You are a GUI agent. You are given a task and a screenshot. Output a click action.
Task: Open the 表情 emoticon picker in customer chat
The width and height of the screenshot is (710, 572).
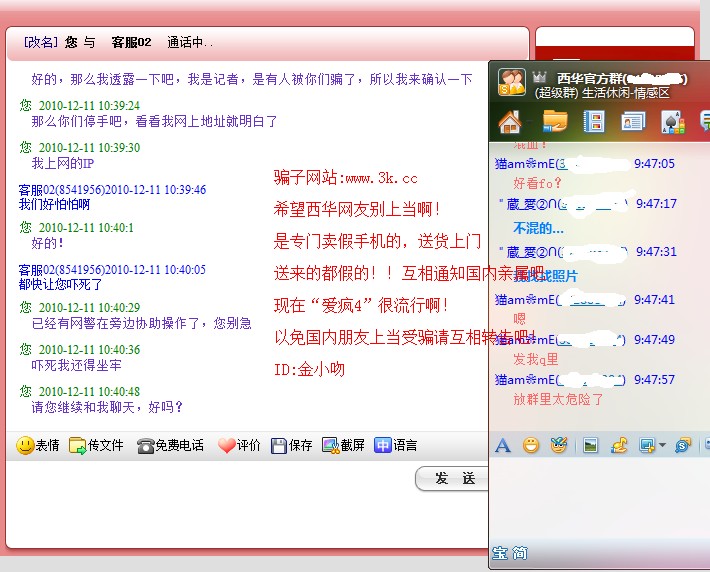point(38,445)
